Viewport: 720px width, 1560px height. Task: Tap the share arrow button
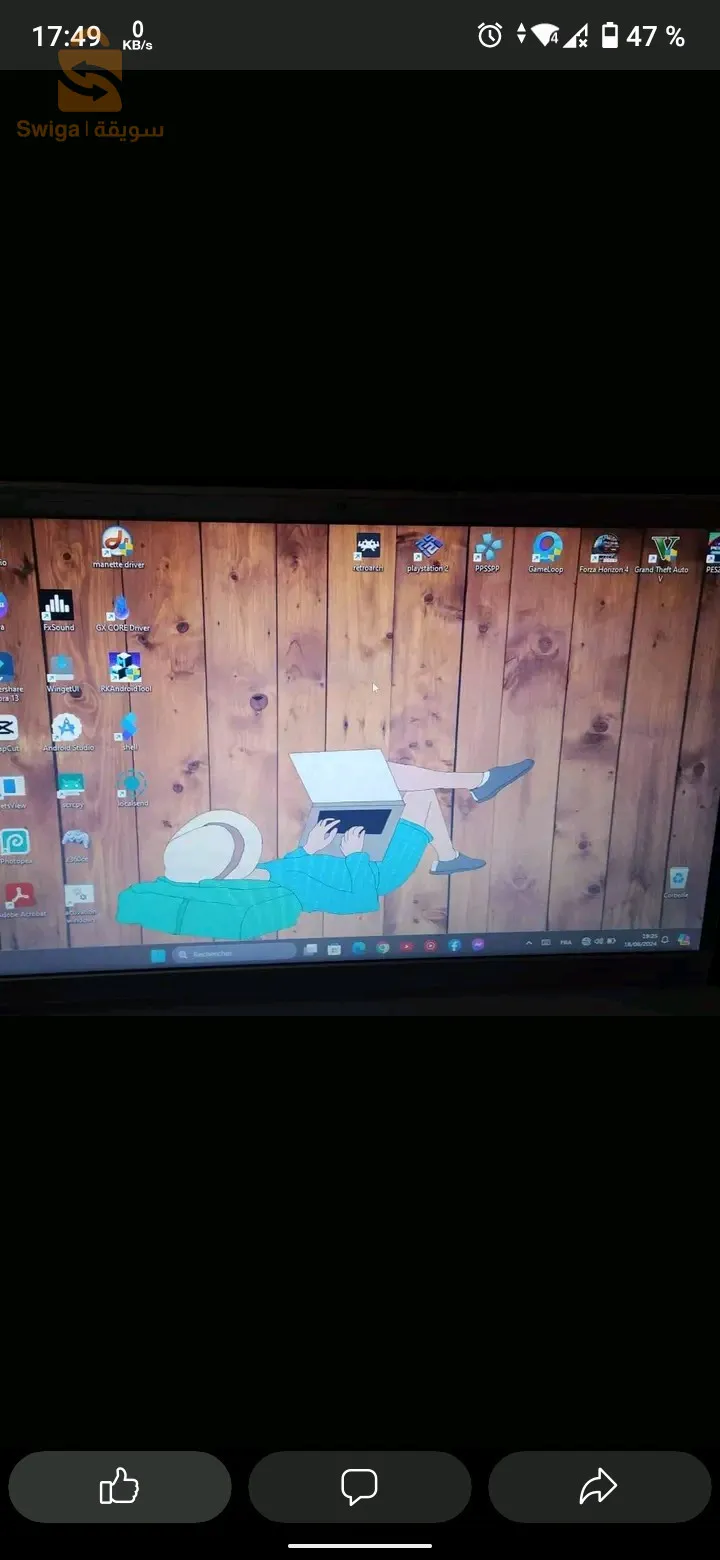pyautogui.click(x=598, y=1487)
